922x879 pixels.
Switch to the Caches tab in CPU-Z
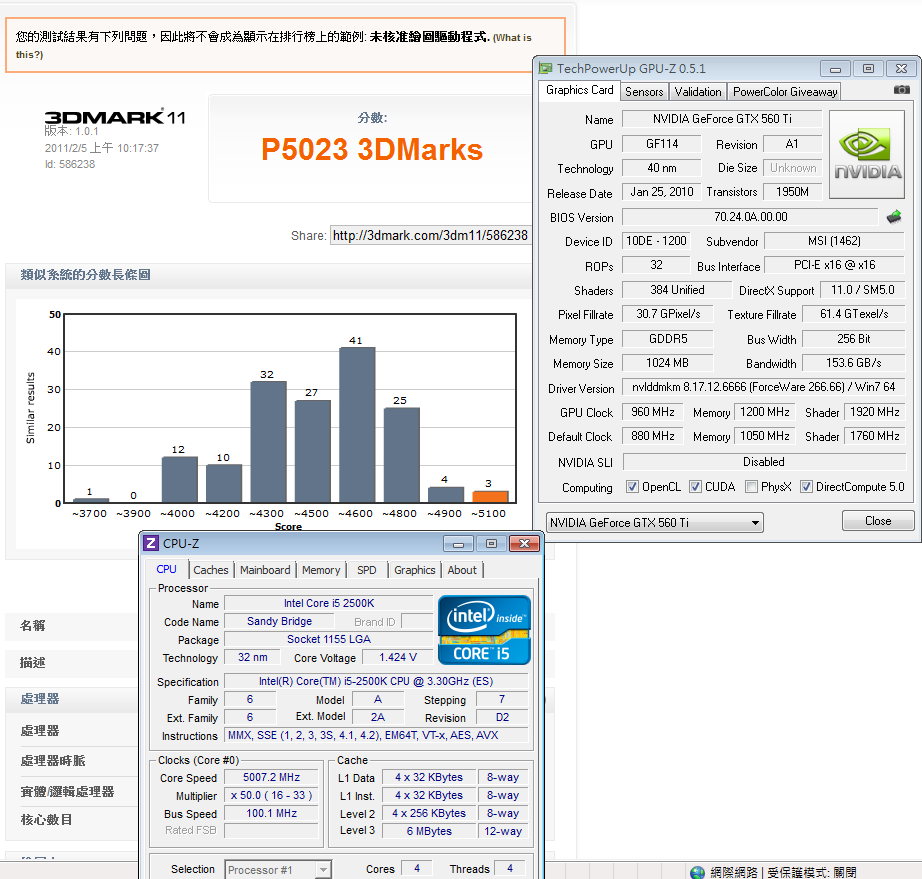(211, 570)
